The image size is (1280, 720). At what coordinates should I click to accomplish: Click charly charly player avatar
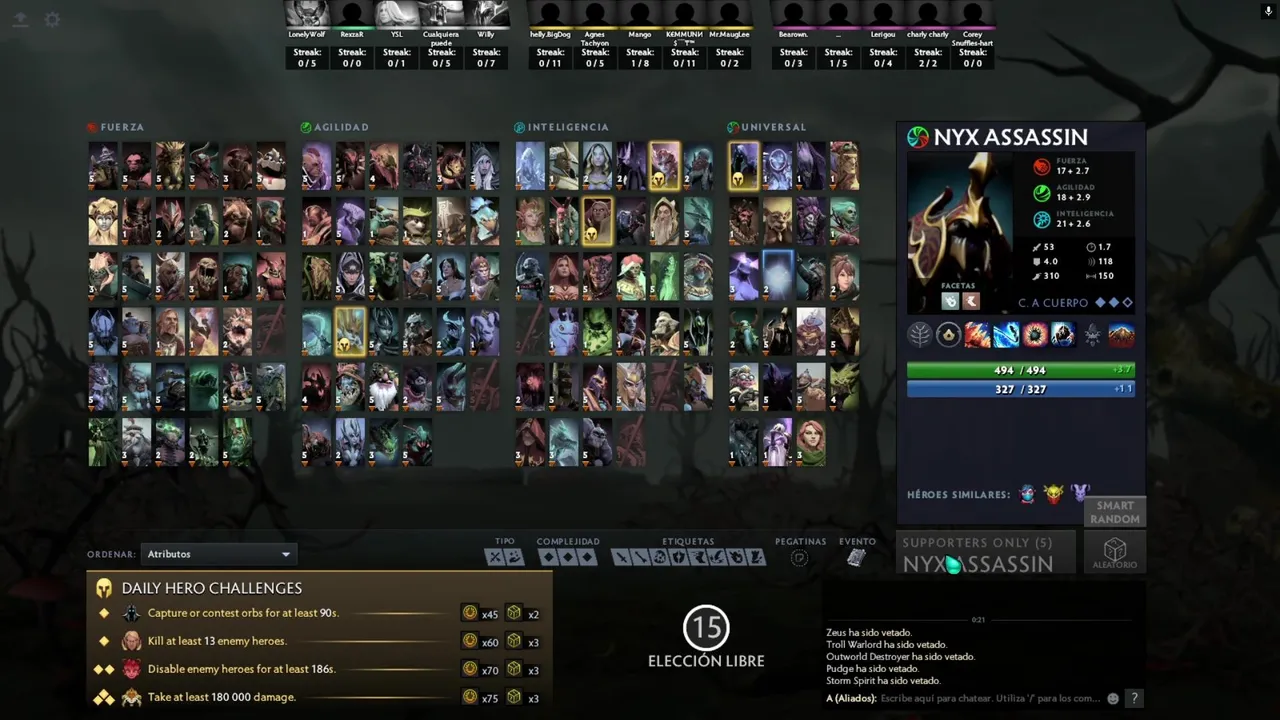(x=928, y=13)
